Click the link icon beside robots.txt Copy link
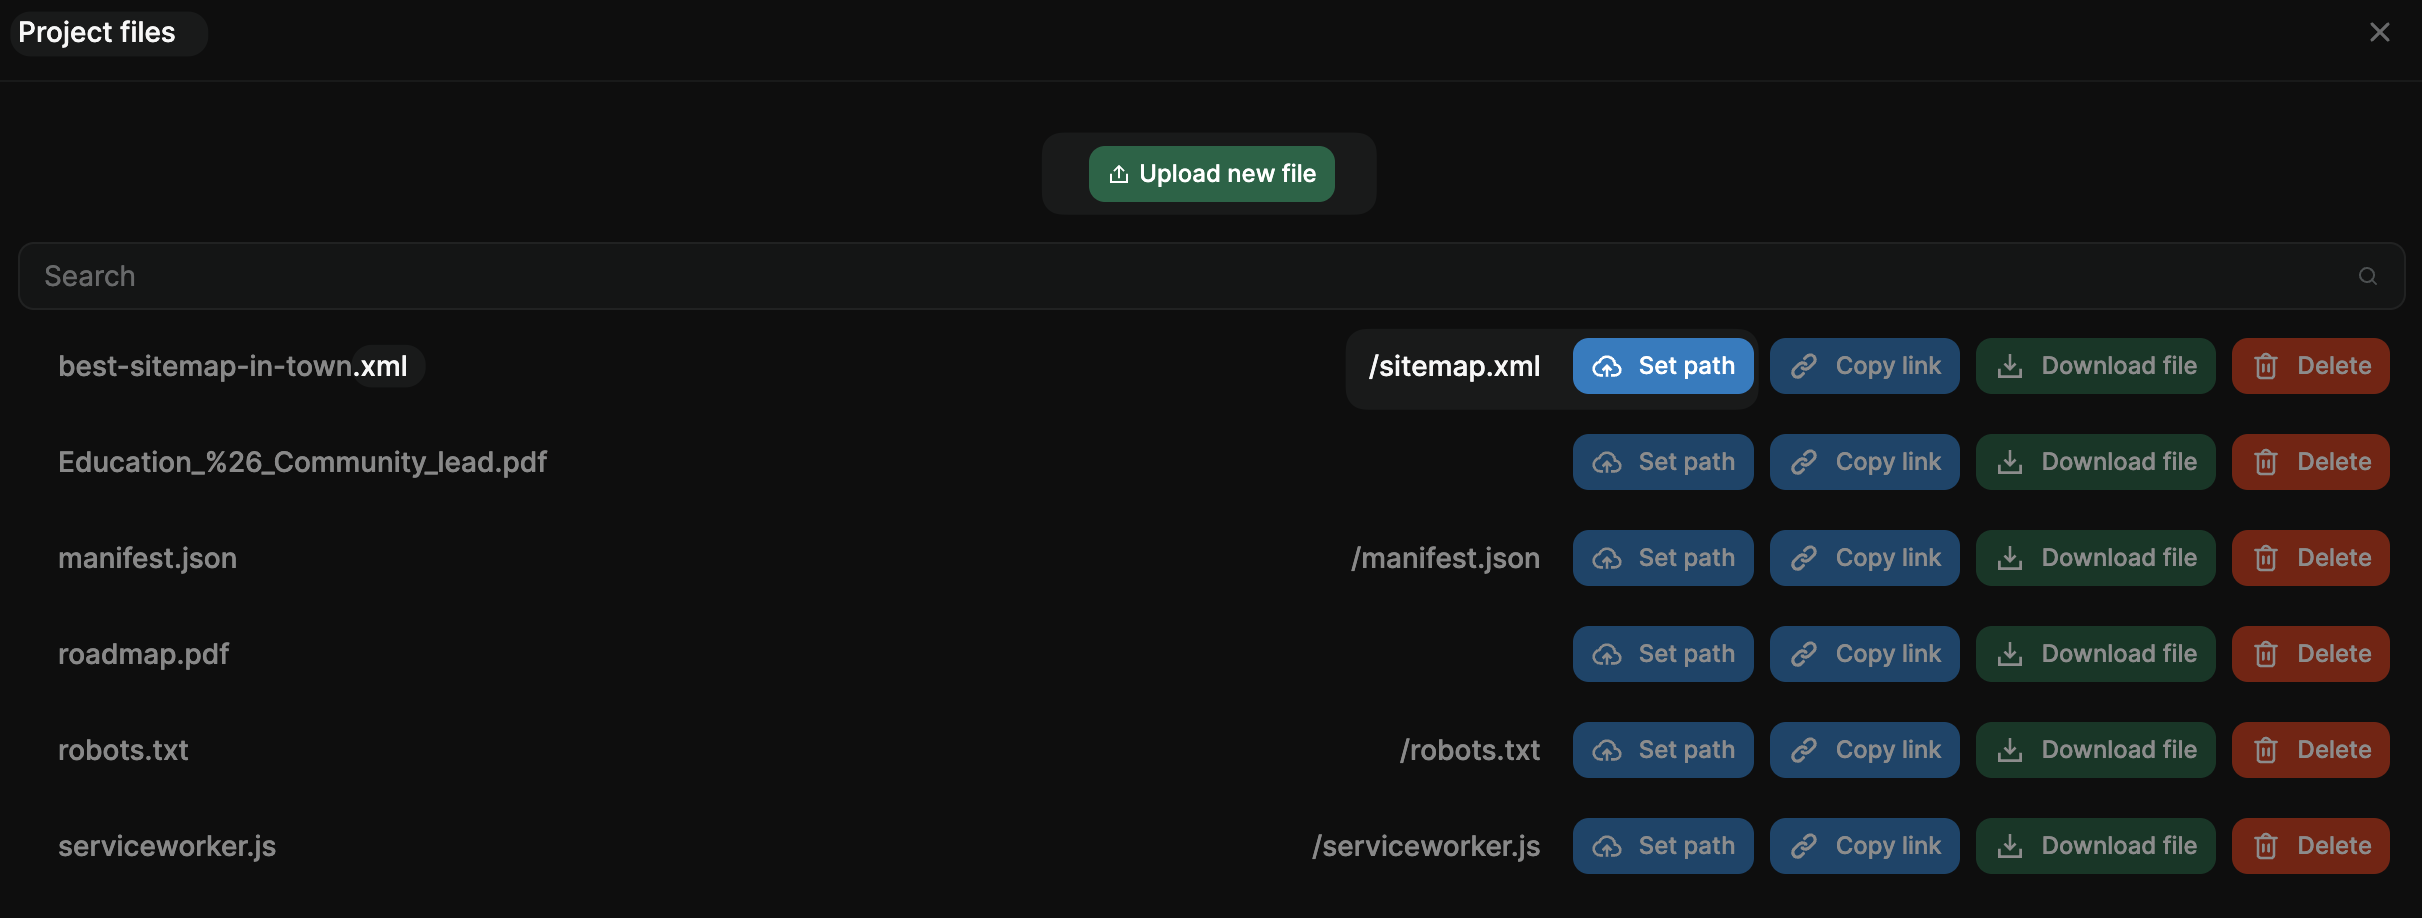The width and height of the screenshot is (2422, 918). point(1805,749)
